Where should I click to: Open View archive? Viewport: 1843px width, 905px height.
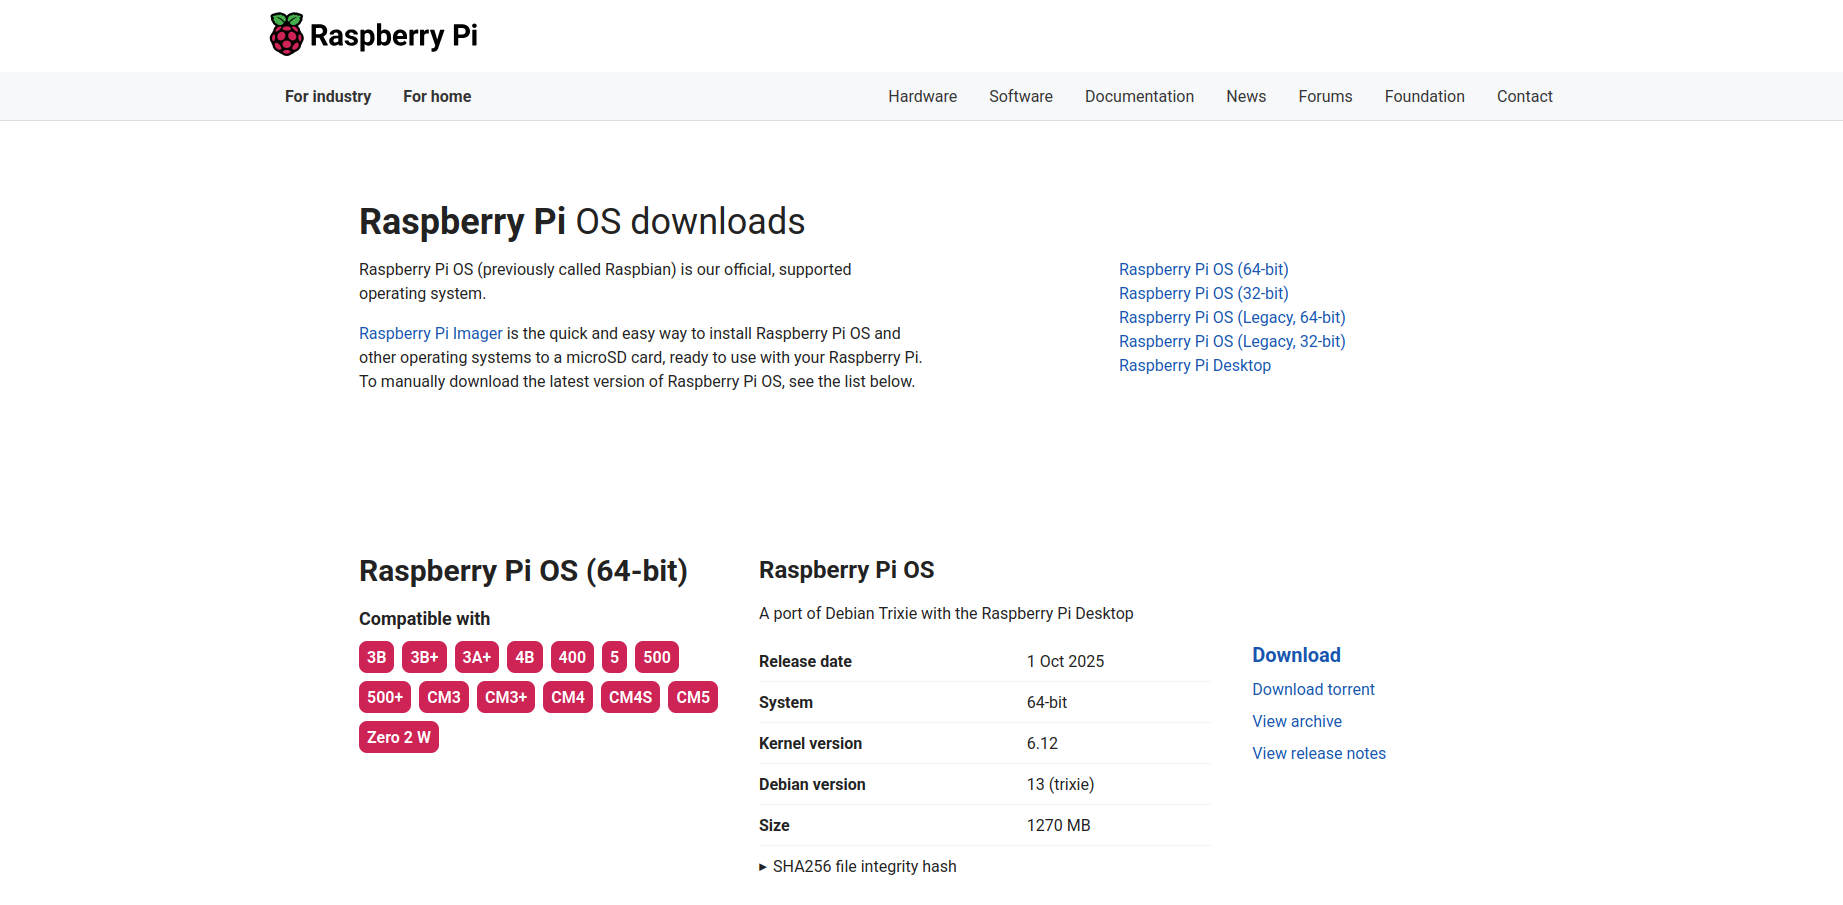click(x=1296, y=721)
